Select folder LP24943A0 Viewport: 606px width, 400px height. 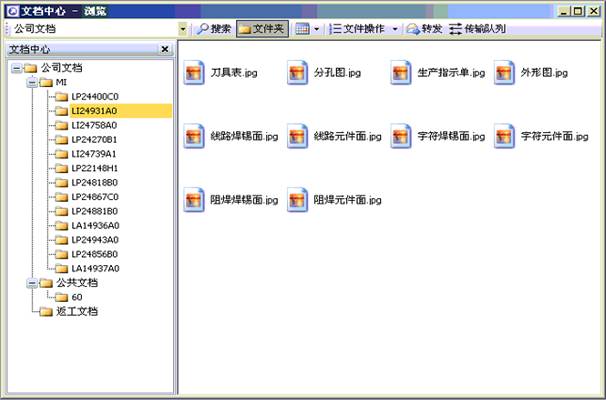(x=95, y=240)
